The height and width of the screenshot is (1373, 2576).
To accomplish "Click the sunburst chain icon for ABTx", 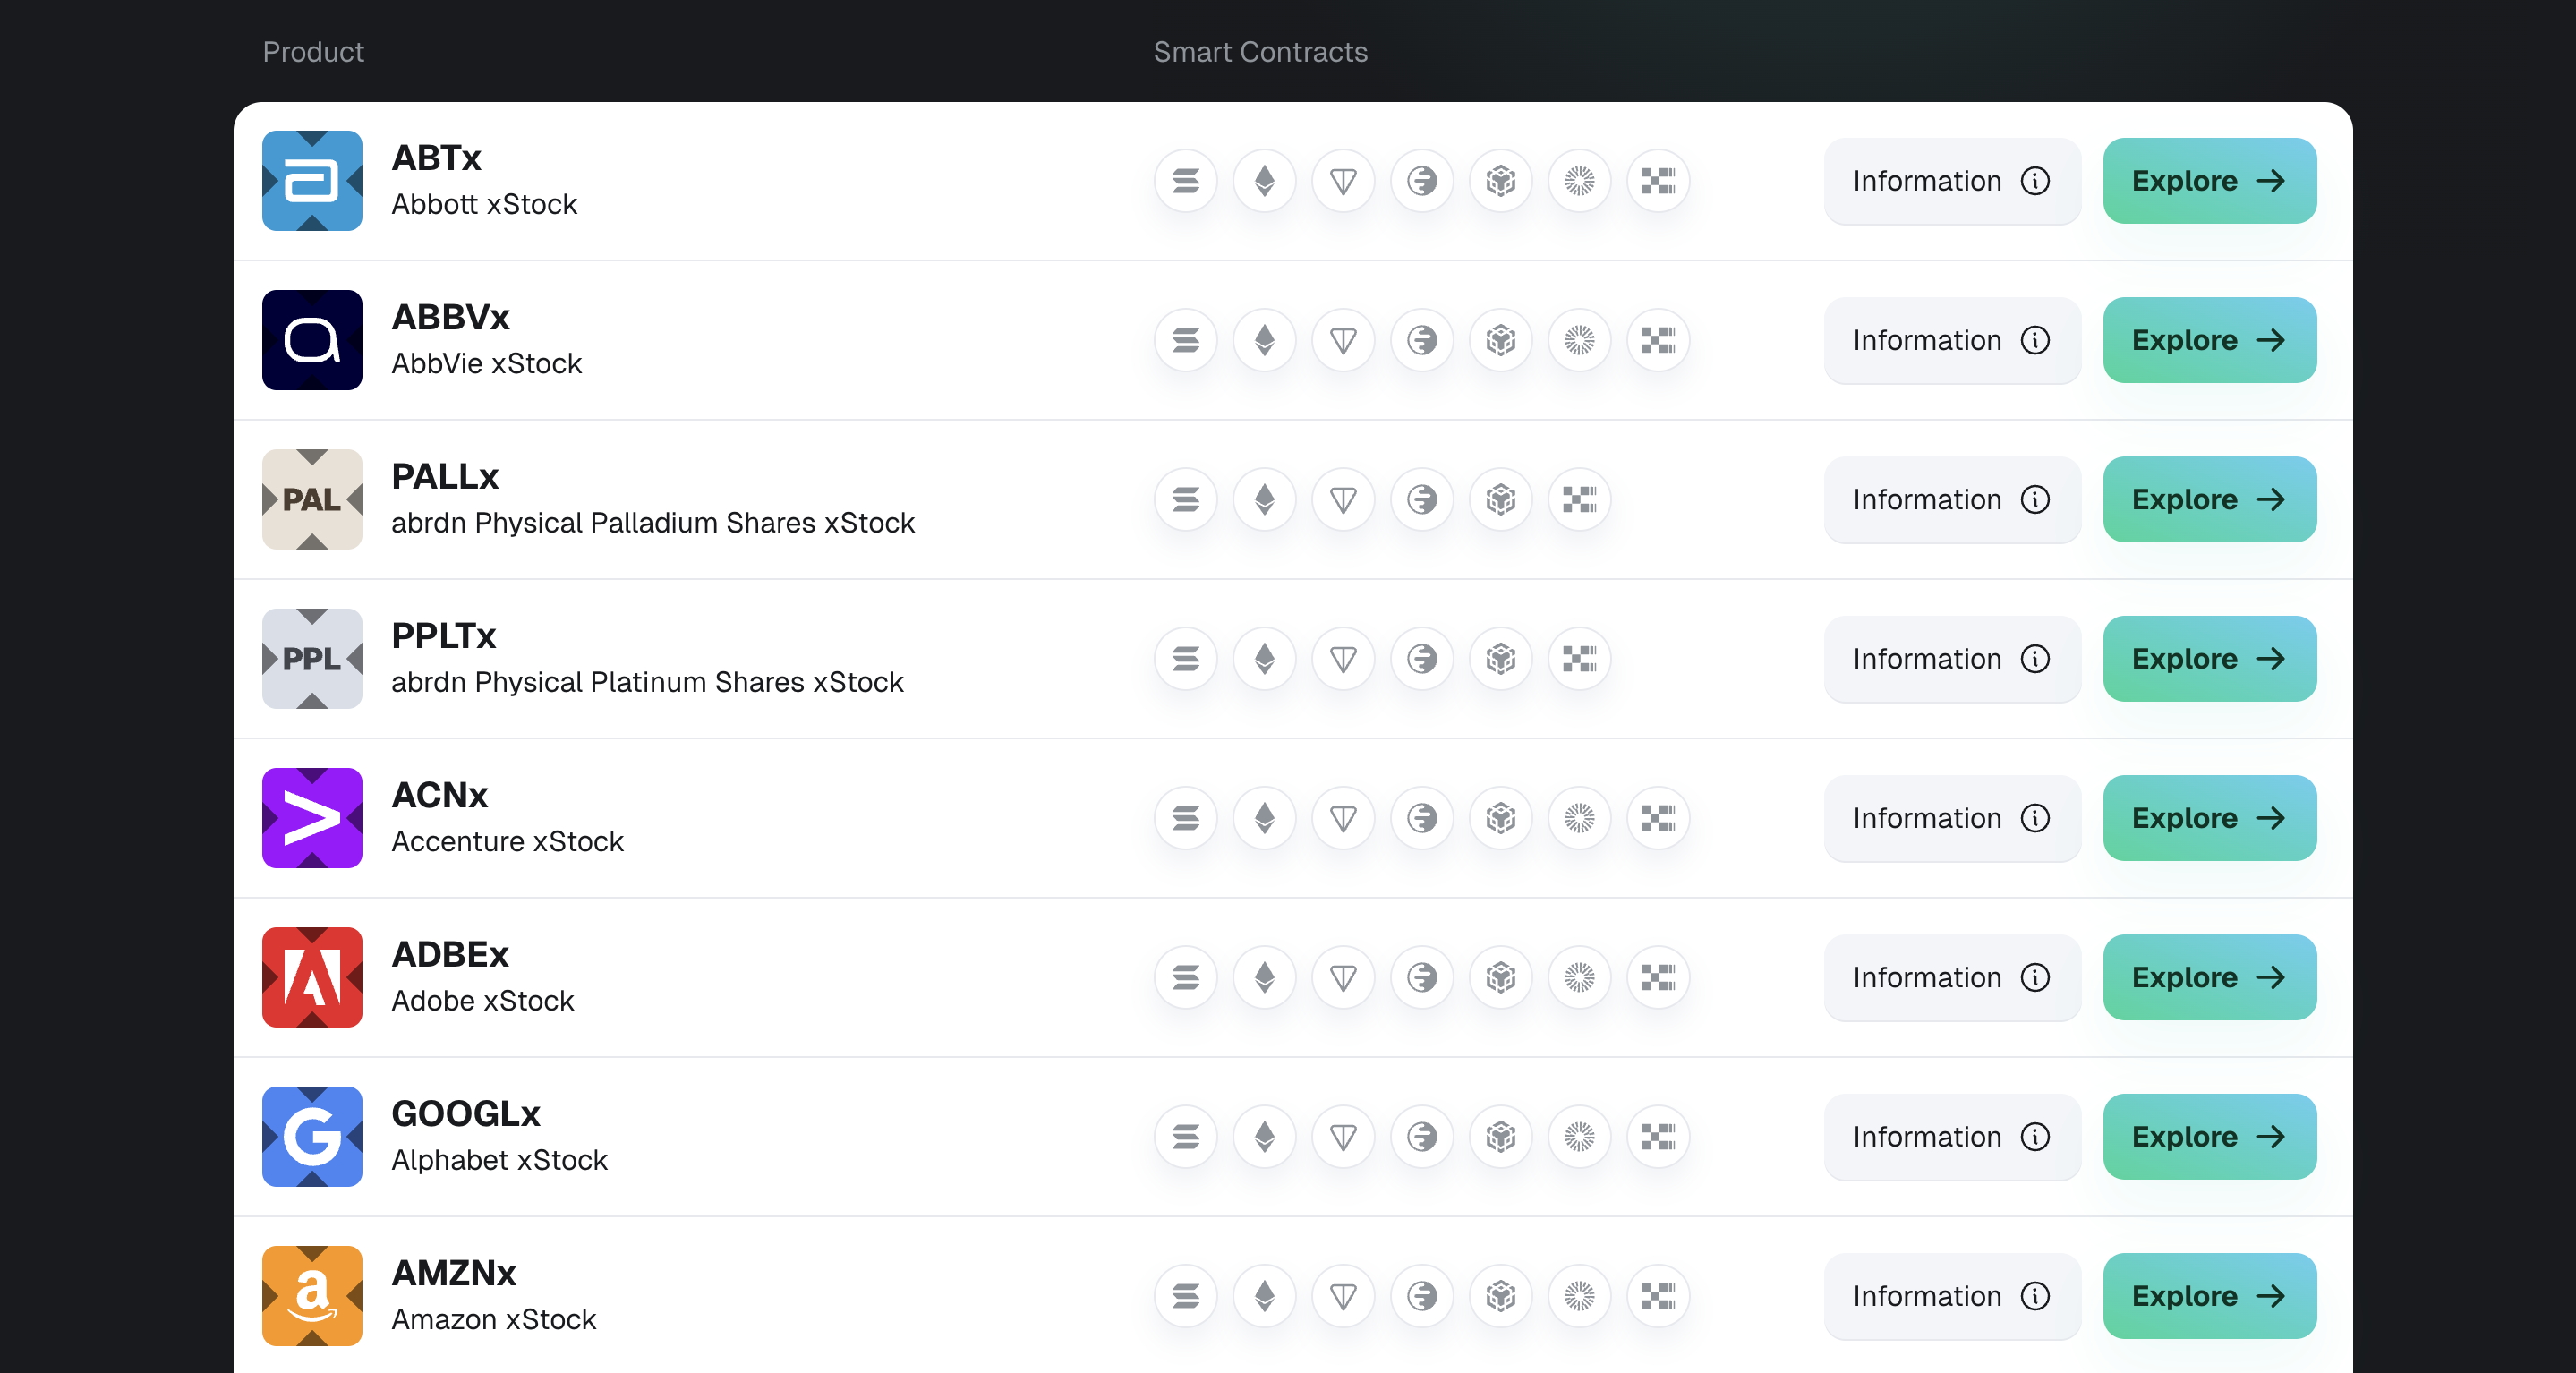I will pos(1580,181).
